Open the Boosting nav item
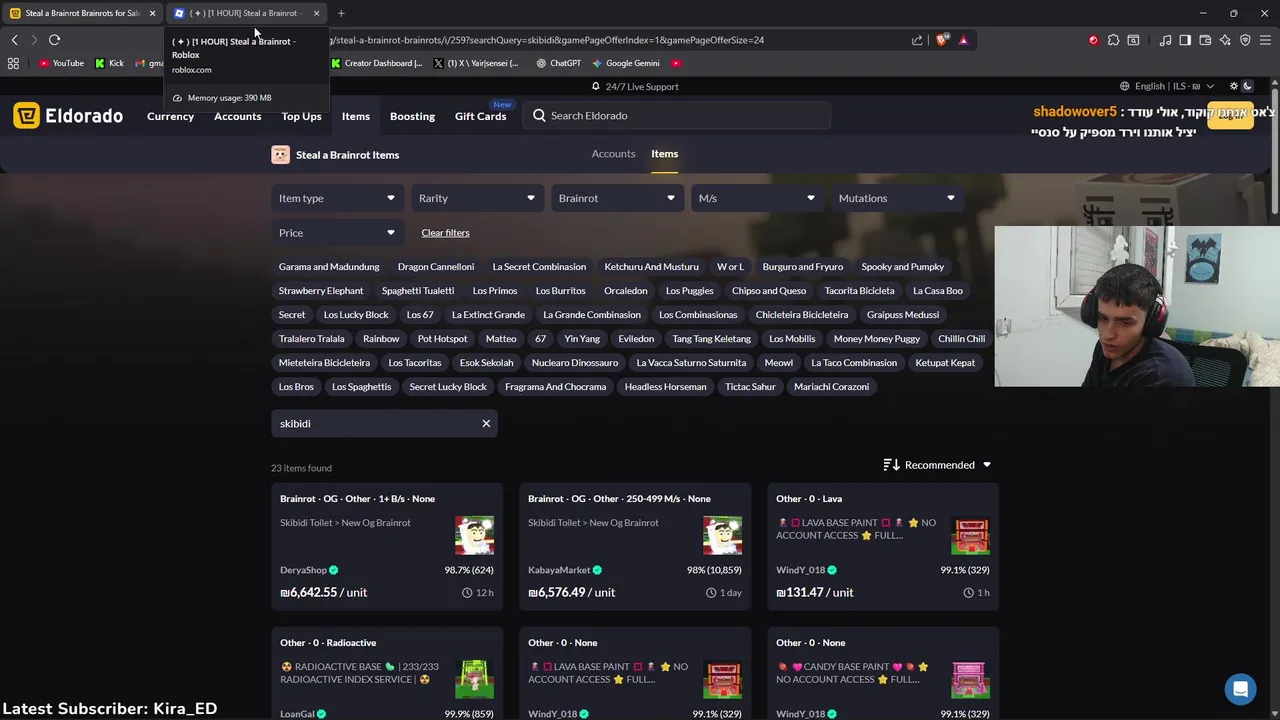This screenshot has width=1280, height=720. (x=412, y=116)
